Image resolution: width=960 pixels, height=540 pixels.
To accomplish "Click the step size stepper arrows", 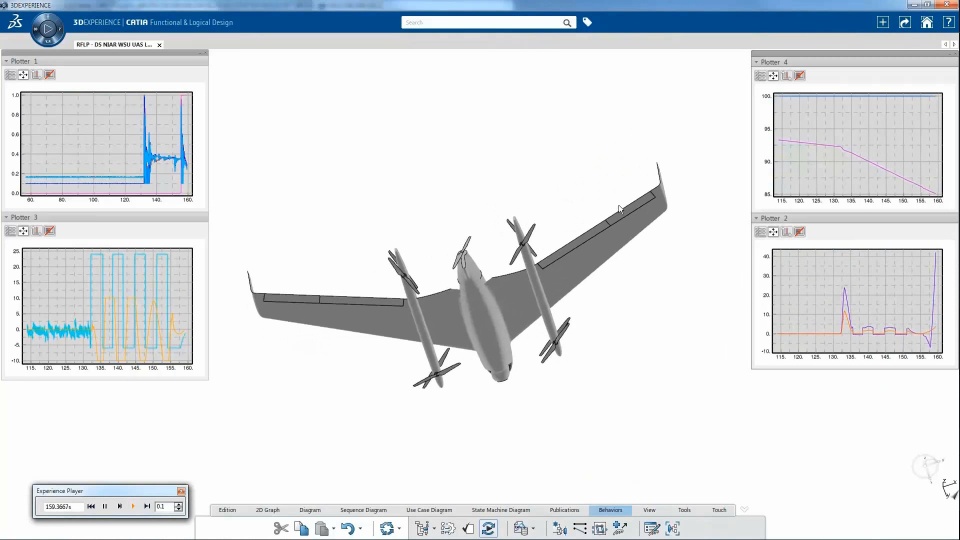I will click(178, 506).
